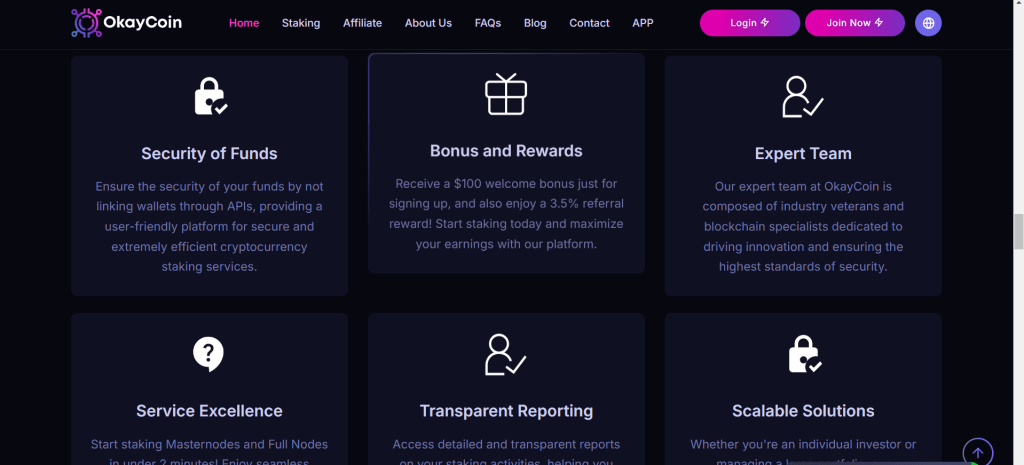The height and width of the screenshot is (465, 1024).
Task: Visit the Blog section
Action: coord(535,23)
